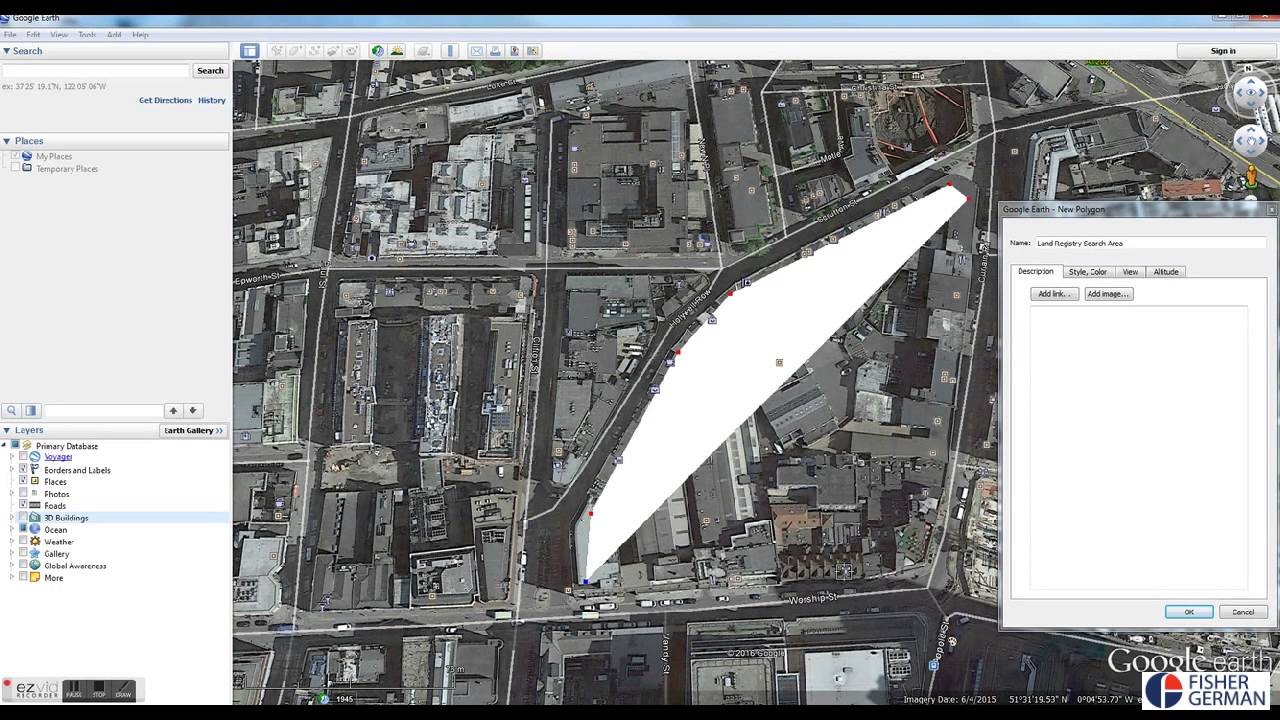Open the File menu
The width and height of the screenshot is (1280, 720).
tap(10, 34)
